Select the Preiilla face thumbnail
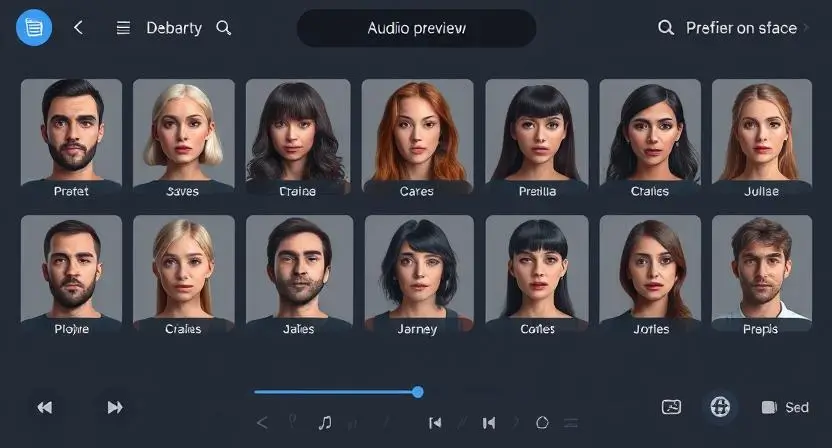Image resolution: width=832 pixels, height=448 pixels. point(537,139)
